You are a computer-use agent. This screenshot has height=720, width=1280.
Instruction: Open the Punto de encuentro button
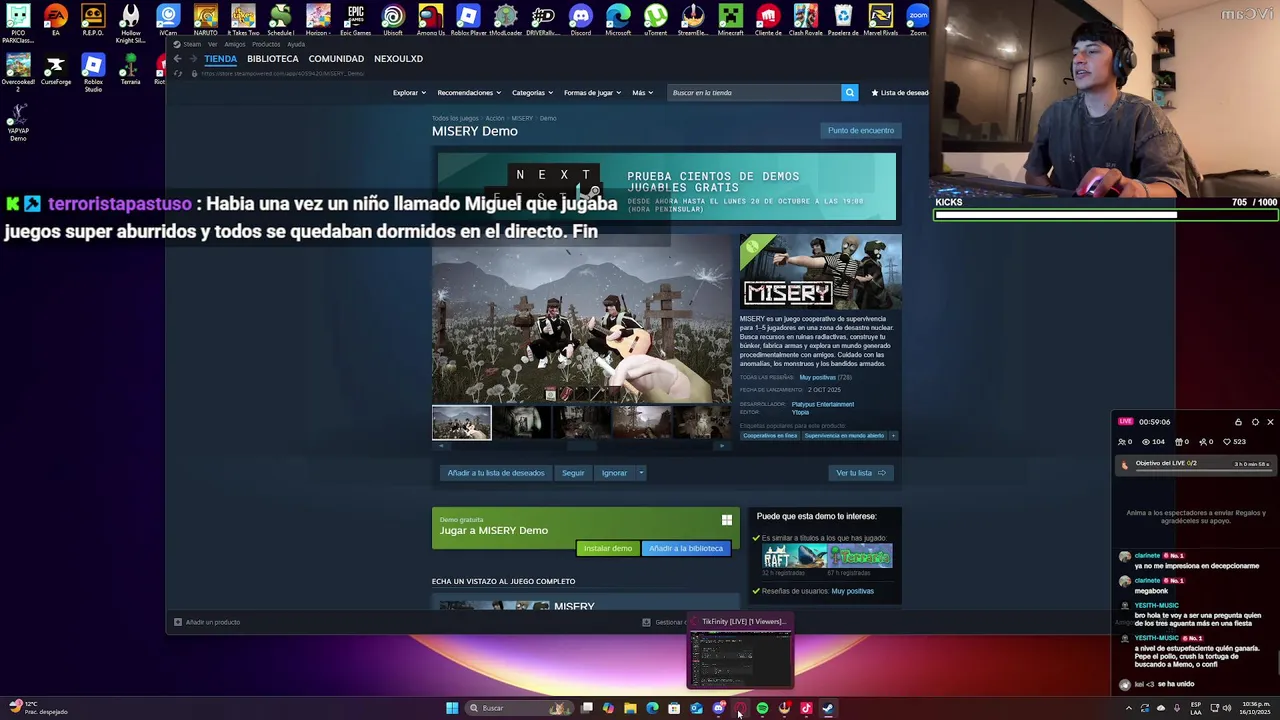coord(861,130)
